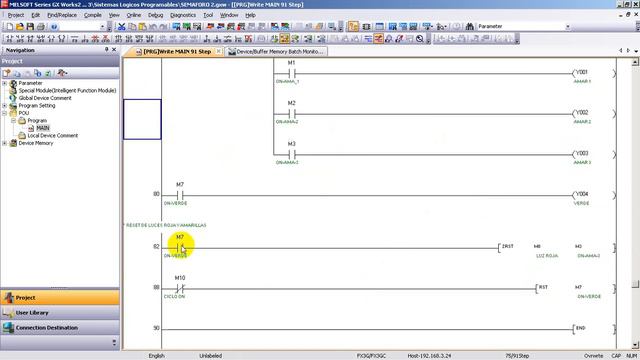
Task: Click Host-192.168.3.24 in status bar
Action: tap(429, 356)
